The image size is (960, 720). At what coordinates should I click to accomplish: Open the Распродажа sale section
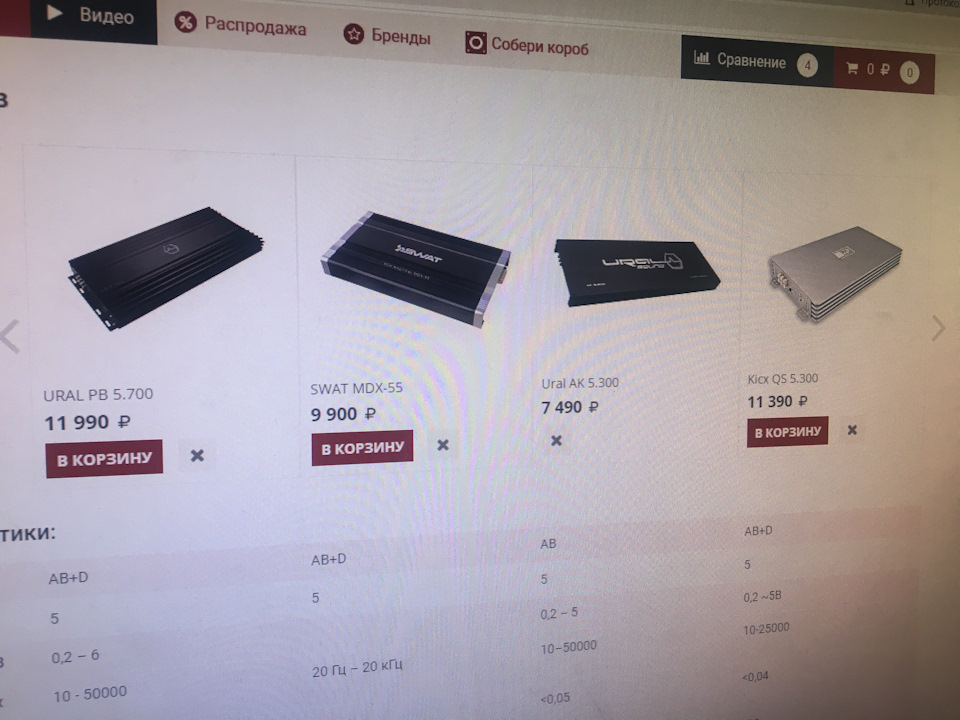pos(255,26)
